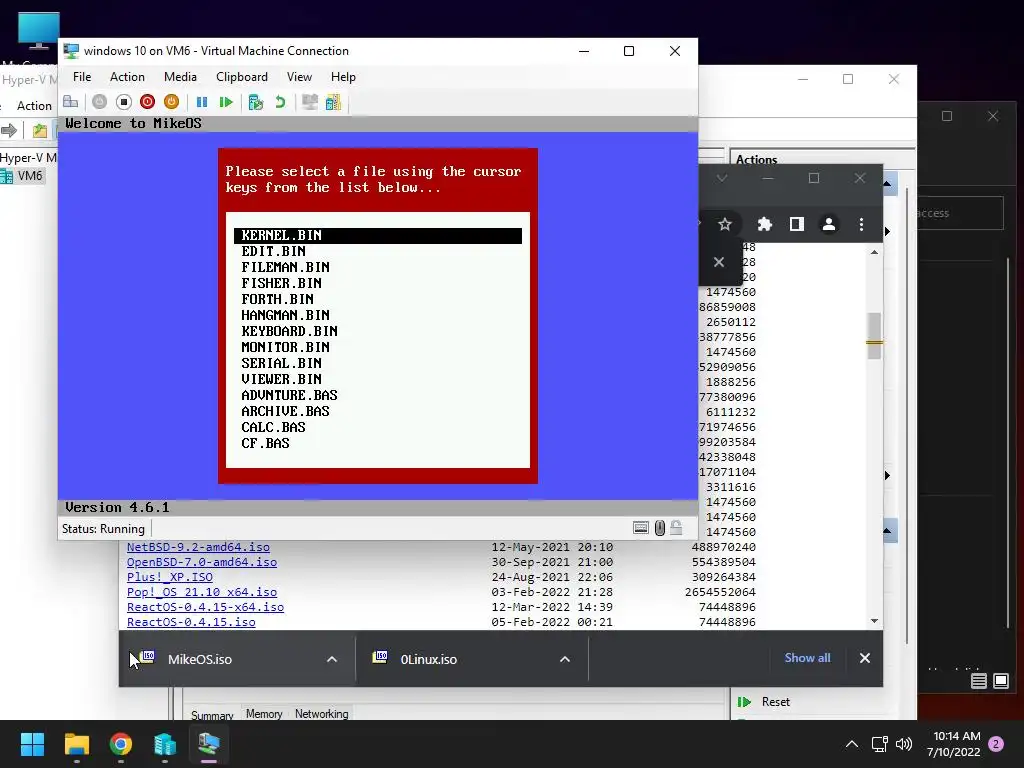Open the ReactOS-0.4.15.iso link

[191, 622]
